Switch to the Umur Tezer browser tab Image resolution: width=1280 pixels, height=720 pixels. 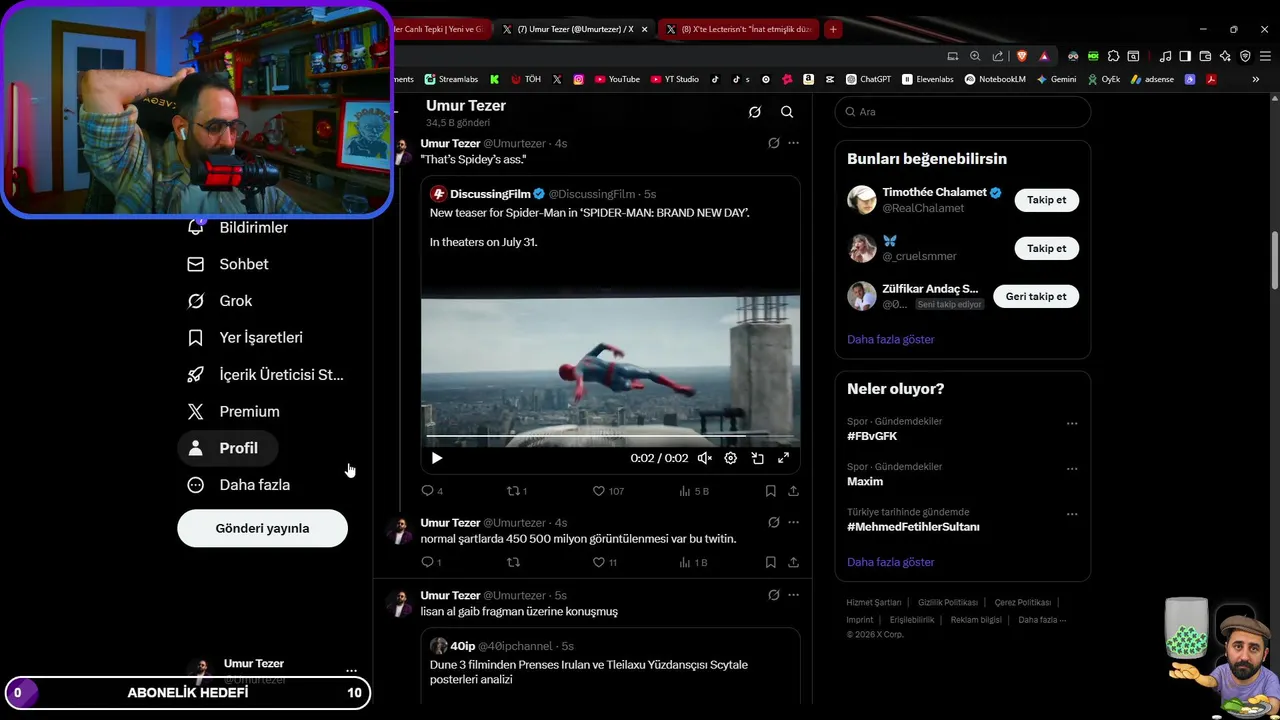(575, 29)
